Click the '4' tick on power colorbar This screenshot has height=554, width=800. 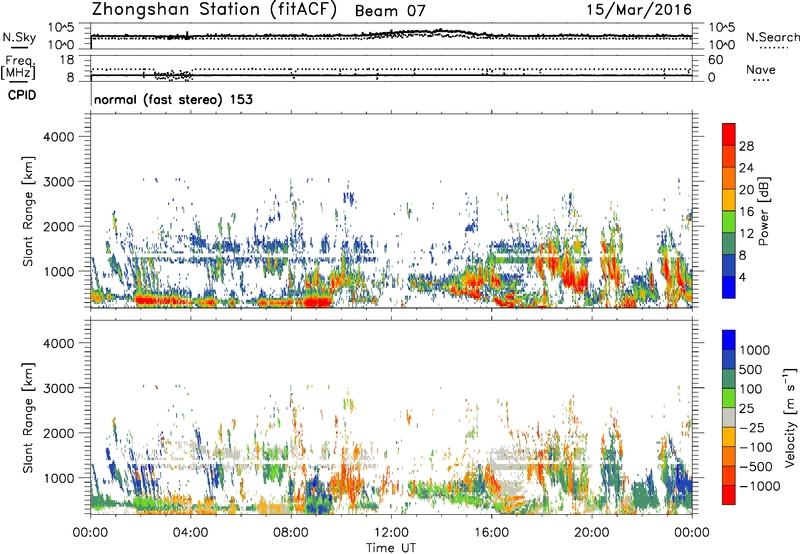point(743,277)
